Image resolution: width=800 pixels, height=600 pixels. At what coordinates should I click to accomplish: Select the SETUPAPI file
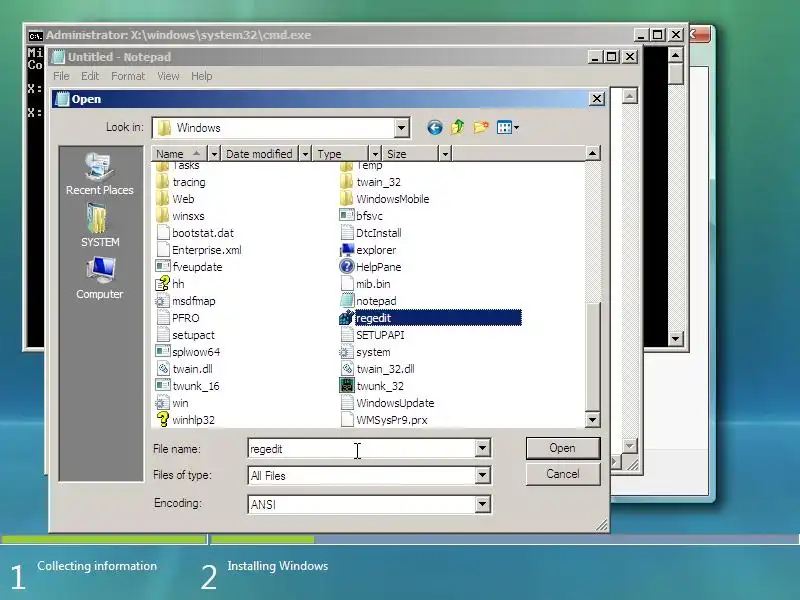372,335
